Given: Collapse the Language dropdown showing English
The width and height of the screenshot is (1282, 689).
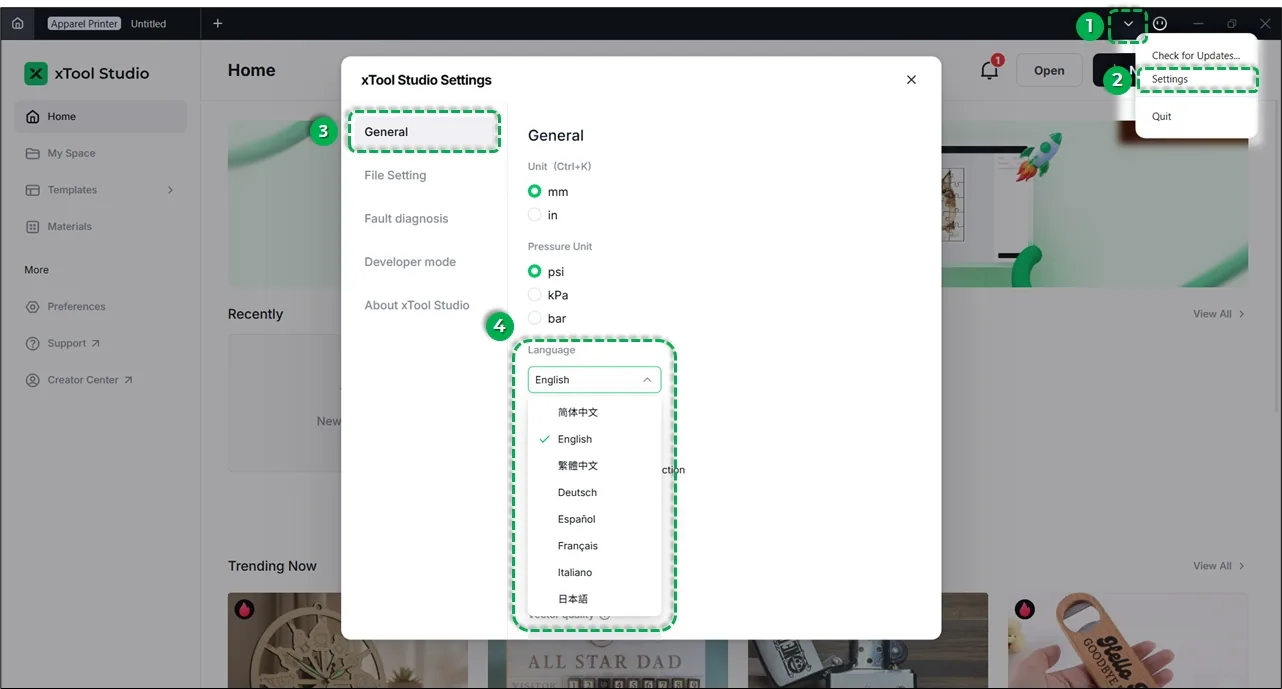Looking at the screenshot, I should pos(594,380).
